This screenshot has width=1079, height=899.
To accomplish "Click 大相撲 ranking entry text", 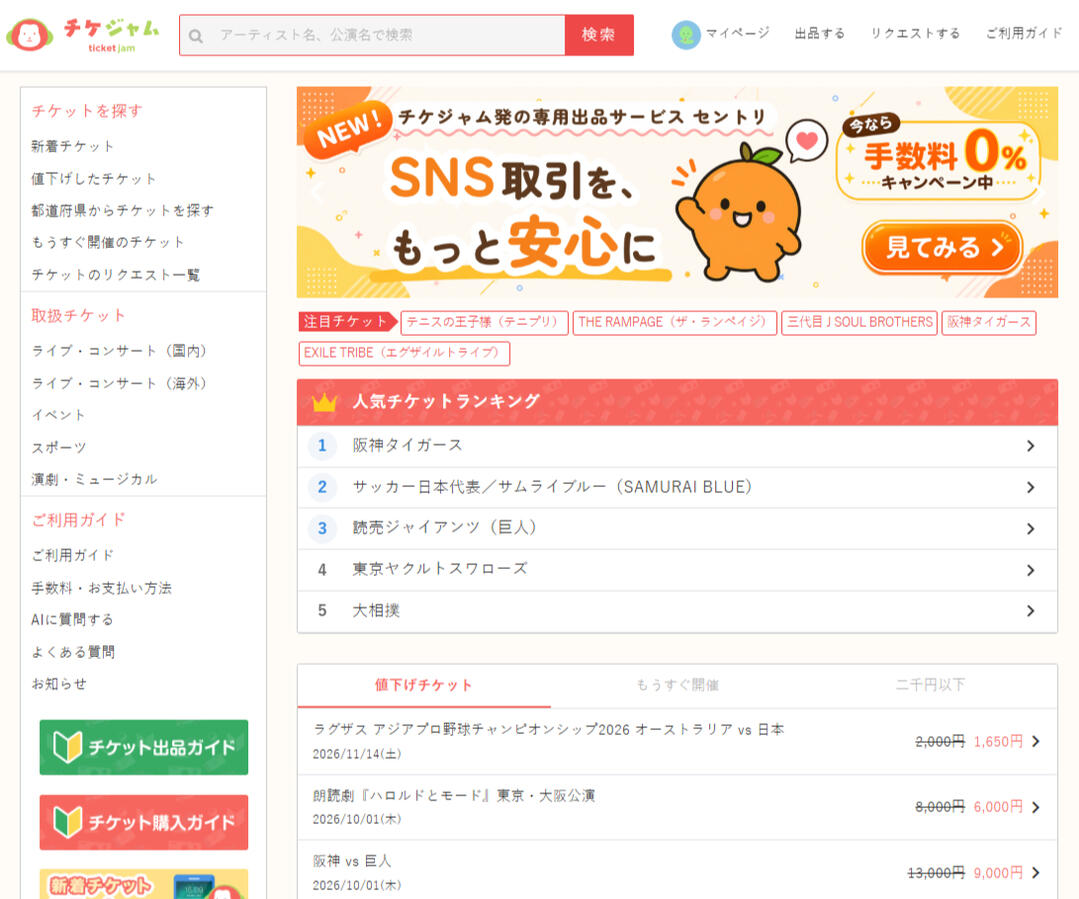I will [376, 611].
